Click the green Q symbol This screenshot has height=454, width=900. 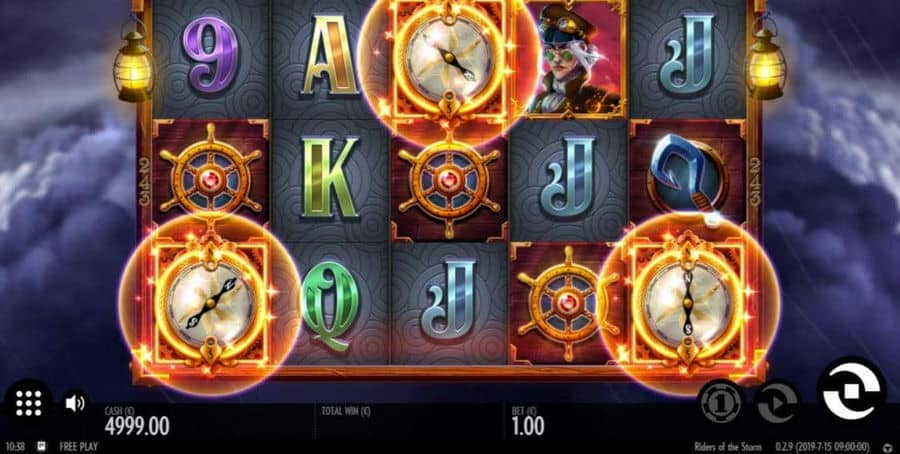coord(330,305)
